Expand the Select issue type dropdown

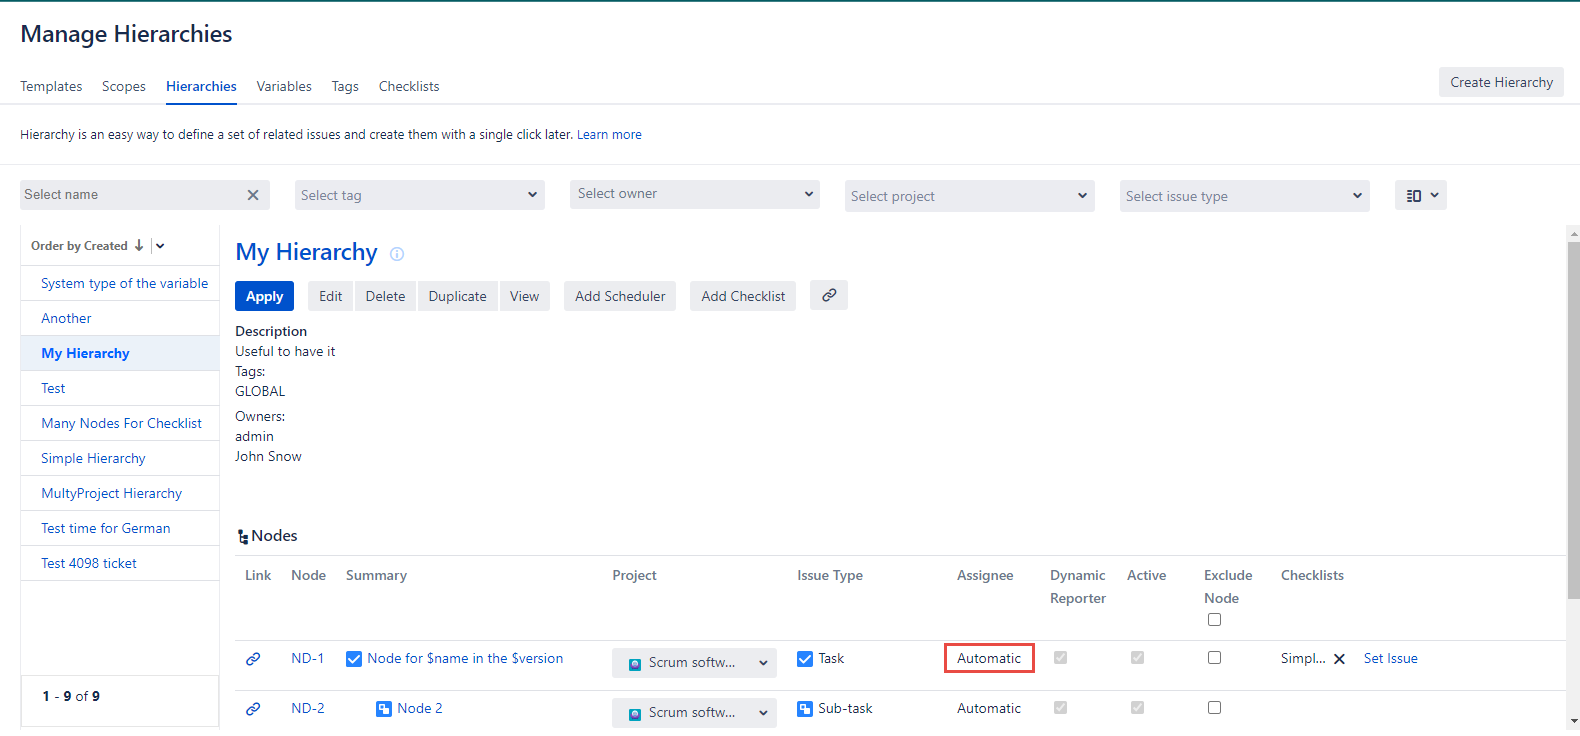click(1244, 196)
